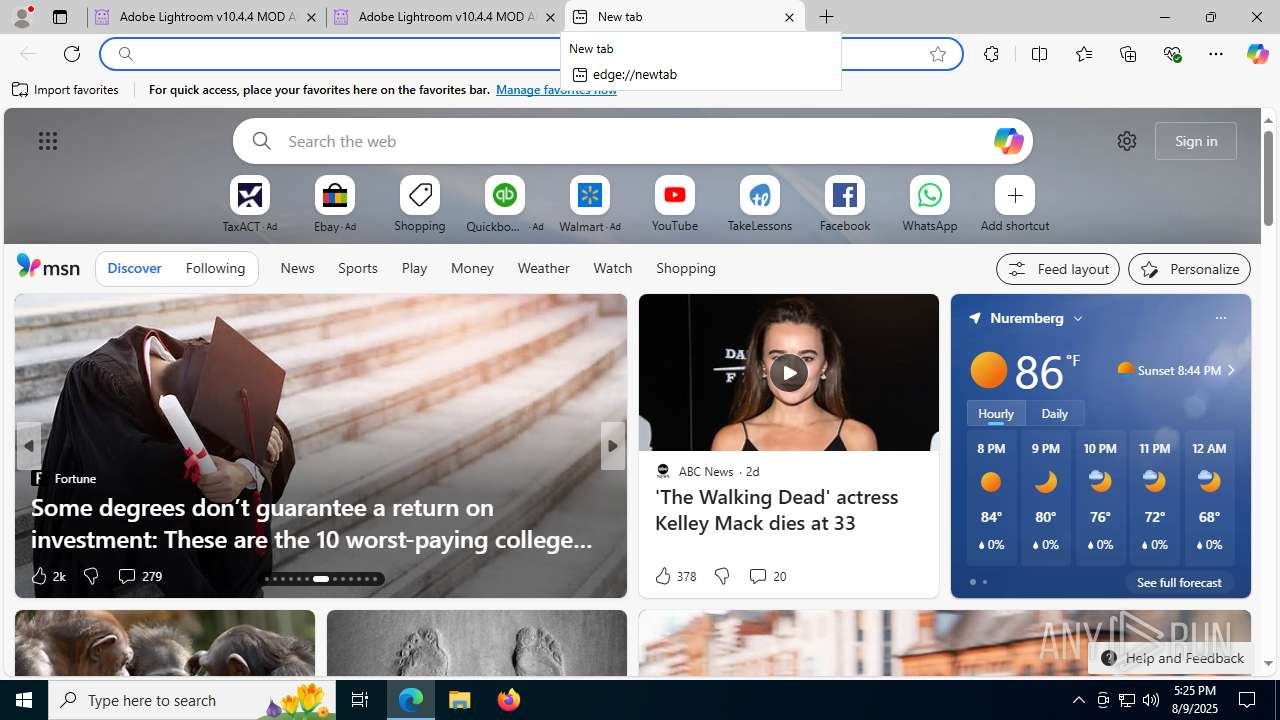Show hidden system tray icons
The image size is (1280, 720).
[1078, 700]
